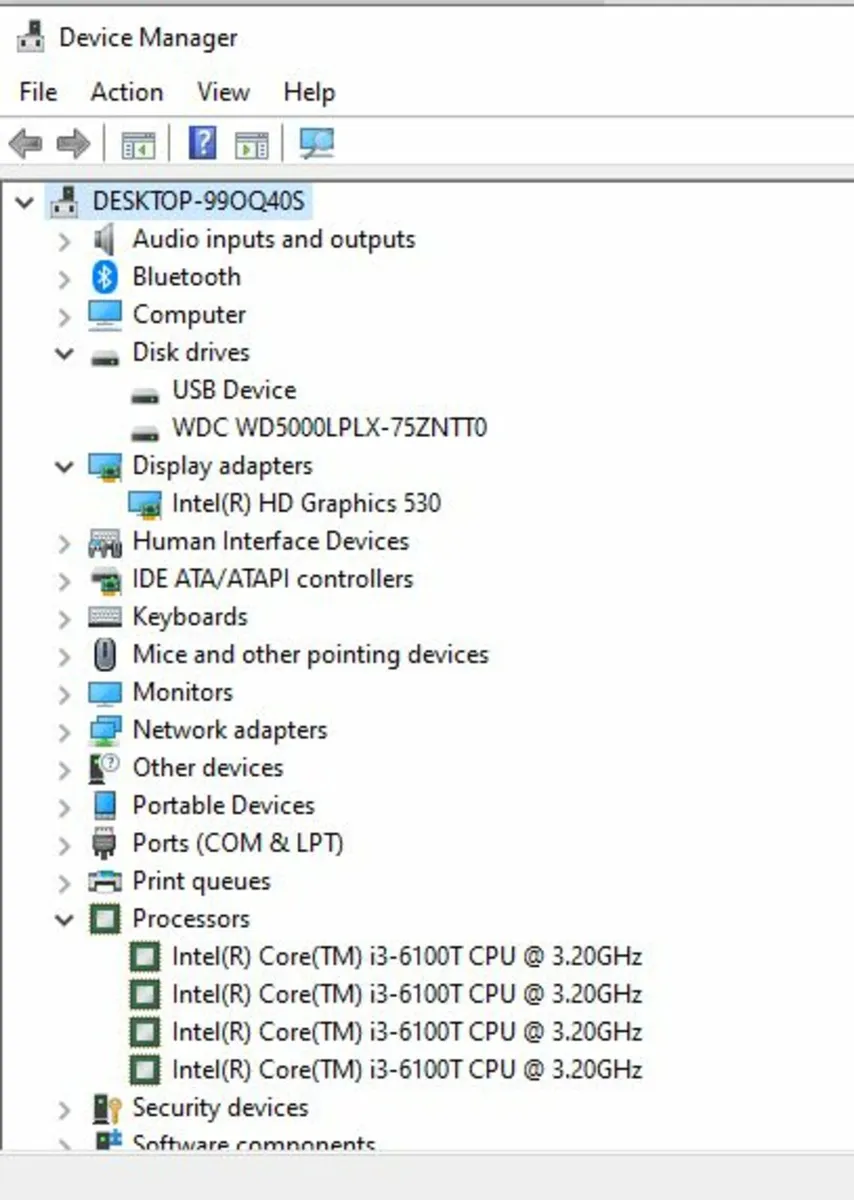Expand the Network adapters category

tap(65, 731)
